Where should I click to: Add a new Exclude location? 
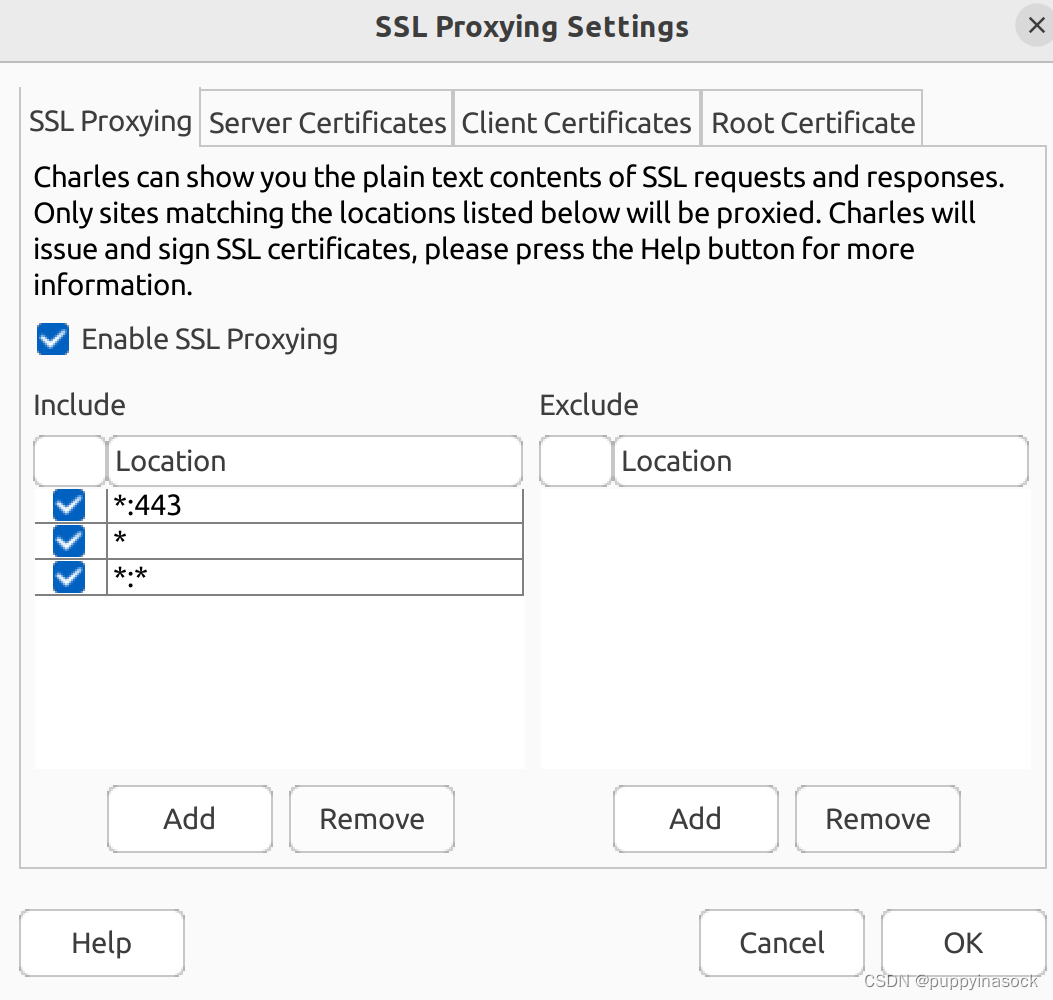pyautogui.click(x=696, y=819)
